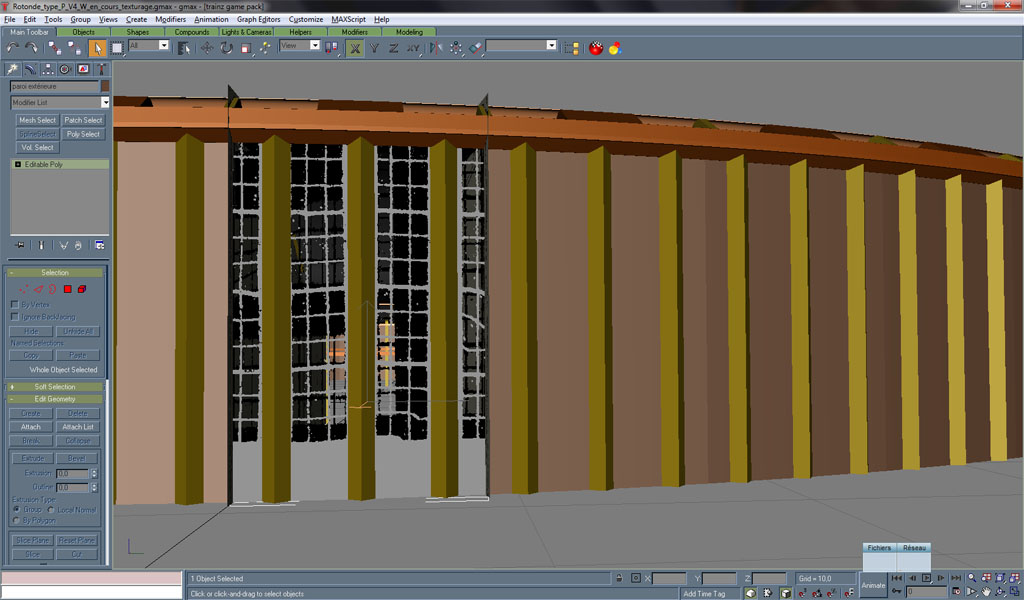Tick the Ignore Backfacing checkbox
This screenshot has height=600, width=1024.
pos(15,317)
